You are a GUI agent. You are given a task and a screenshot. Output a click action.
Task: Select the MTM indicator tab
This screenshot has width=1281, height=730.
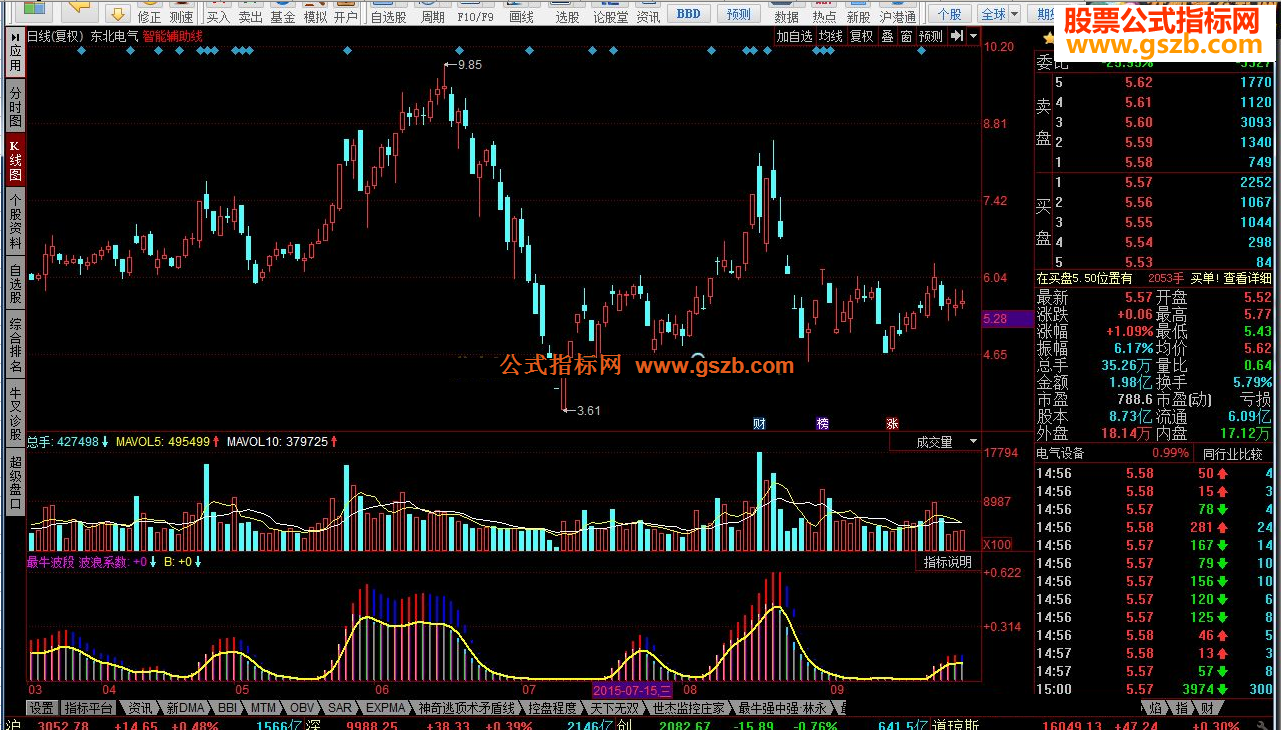[x=263, y=707]
